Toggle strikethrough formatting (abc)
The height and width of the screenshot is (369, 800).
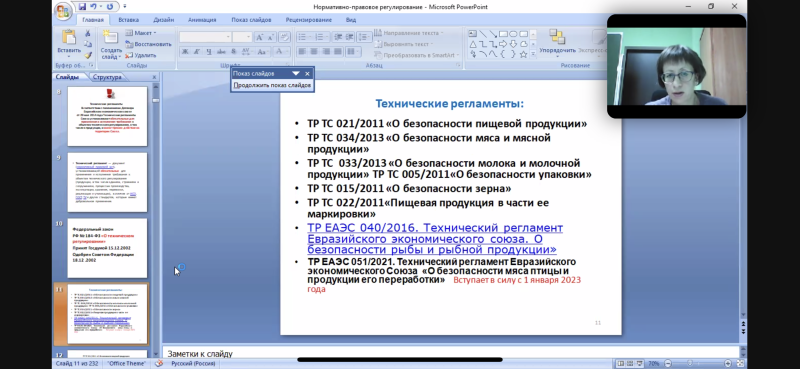pos(220,52)
